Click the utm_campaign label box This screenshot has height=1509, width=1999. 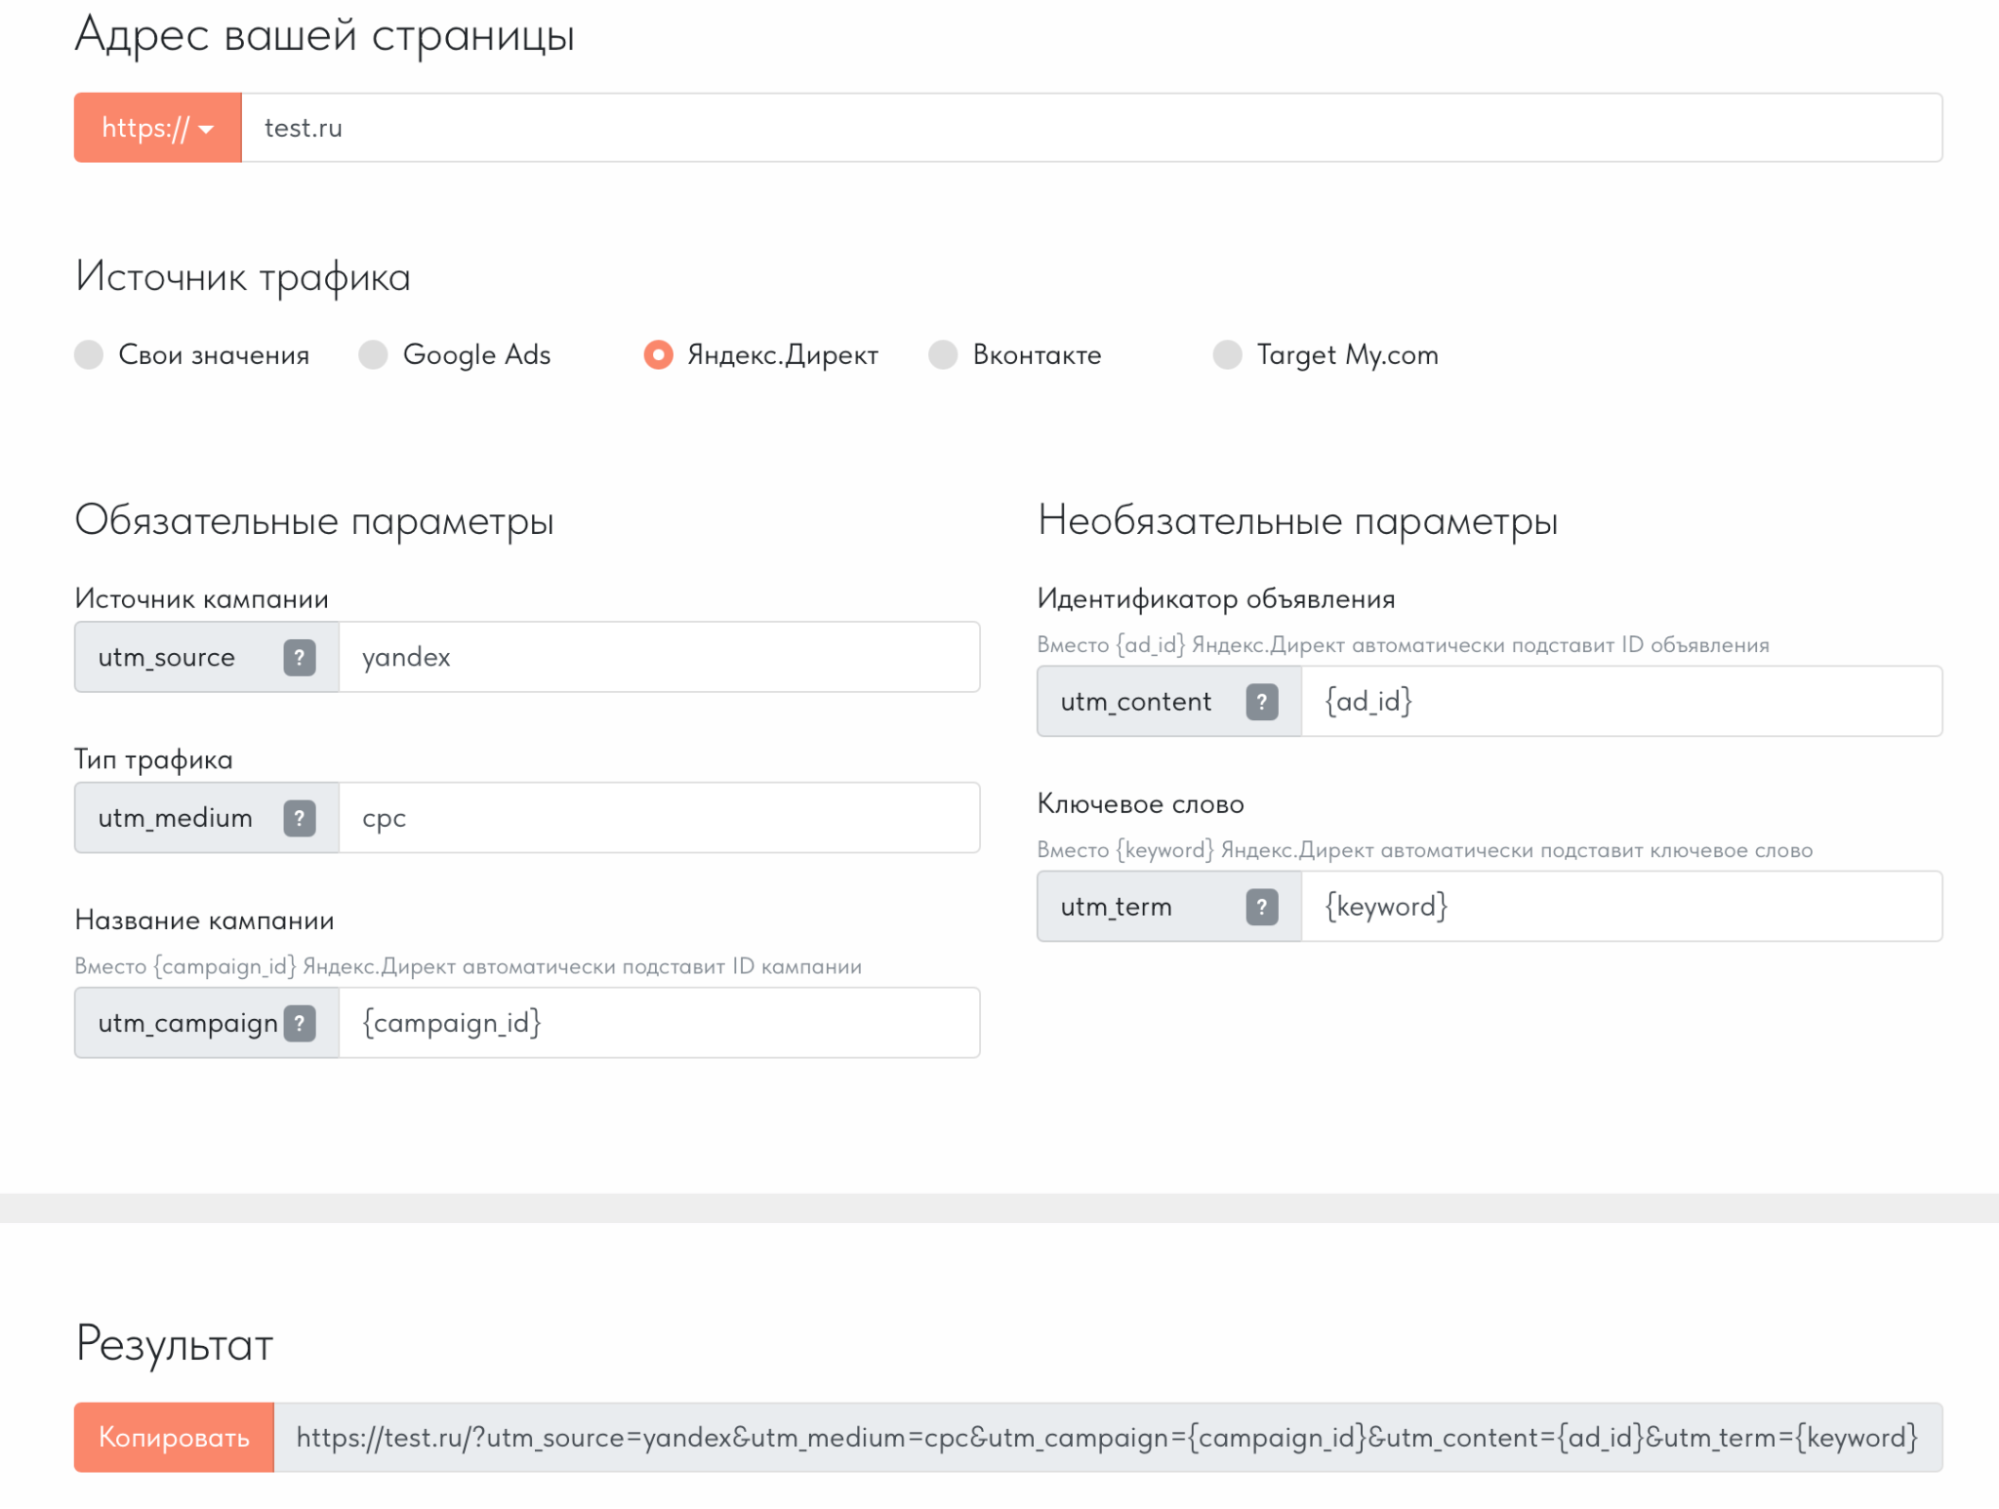[x=187, y=1023]
